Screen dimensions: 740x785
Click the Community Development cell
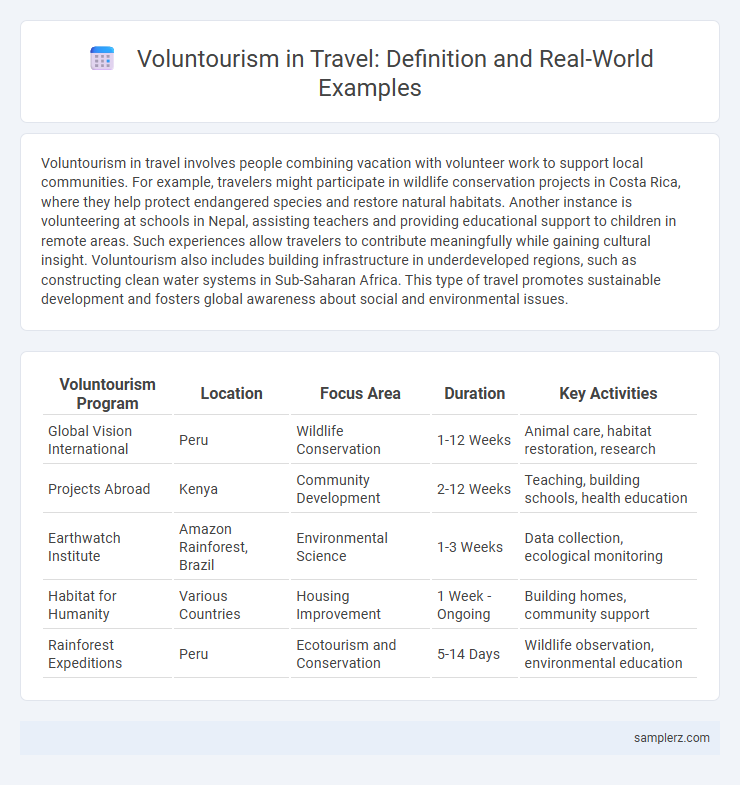coord(360,489)
